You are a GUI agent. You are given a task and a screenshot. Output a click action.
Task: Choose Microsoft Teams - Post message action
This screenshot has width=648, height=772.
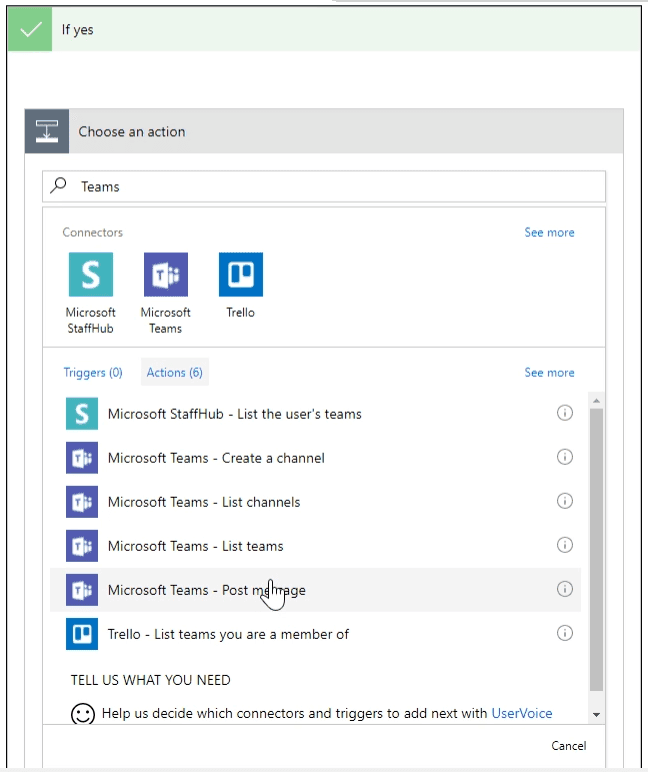[206, 590]
